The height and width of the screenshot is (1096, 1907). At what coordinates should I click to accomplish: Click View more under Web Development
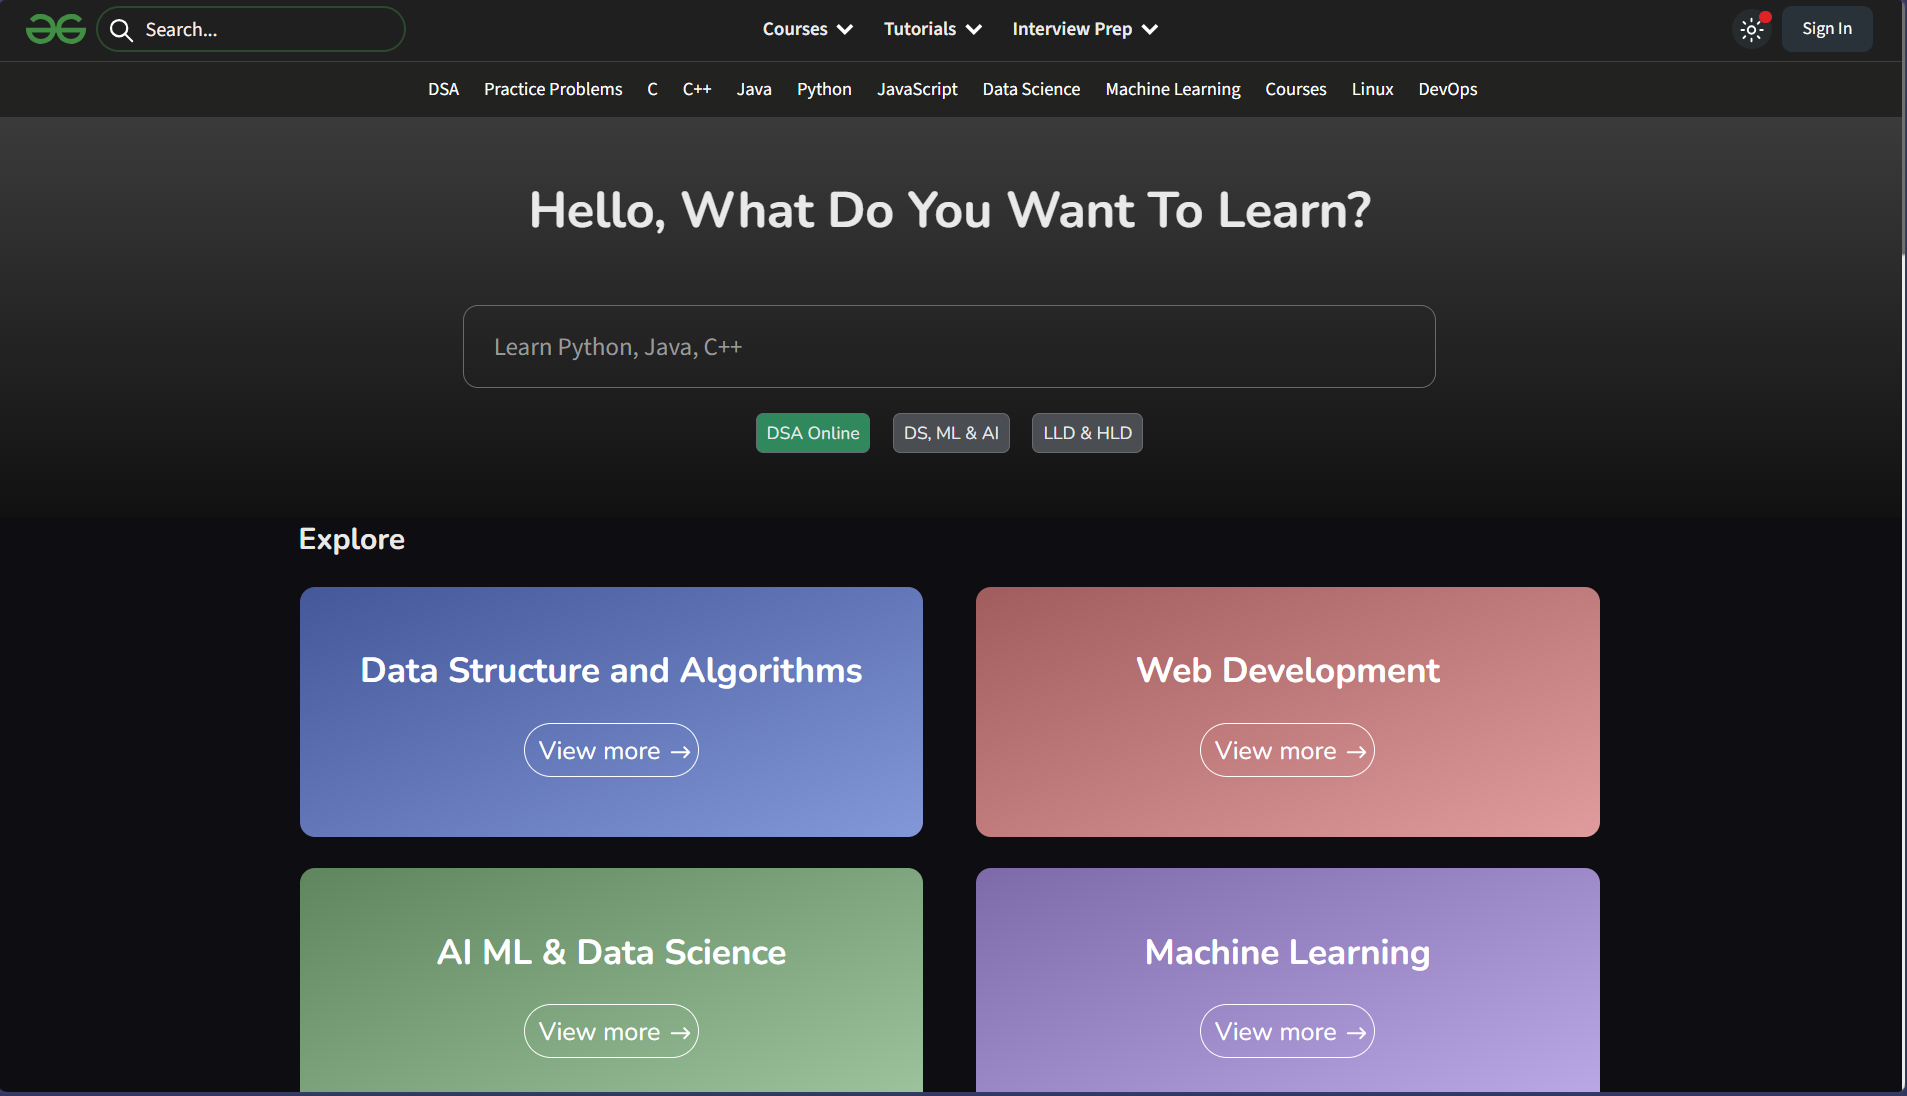[1287, 750]
